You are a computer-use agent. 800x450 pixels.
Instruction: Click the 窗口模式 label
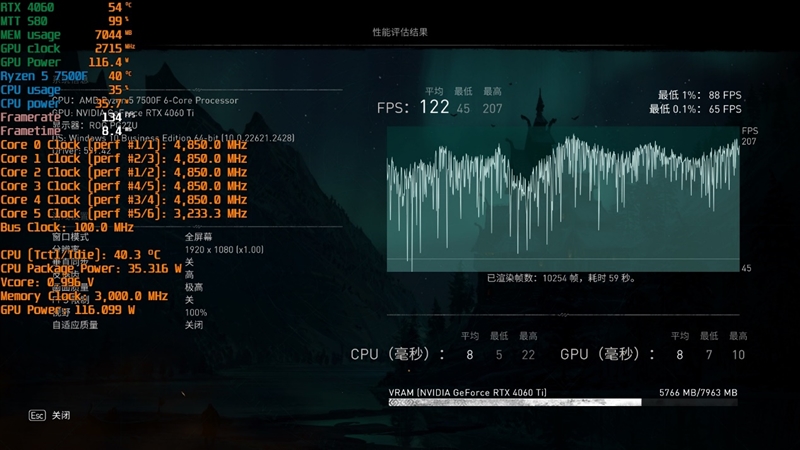click(x=70, y=237)
